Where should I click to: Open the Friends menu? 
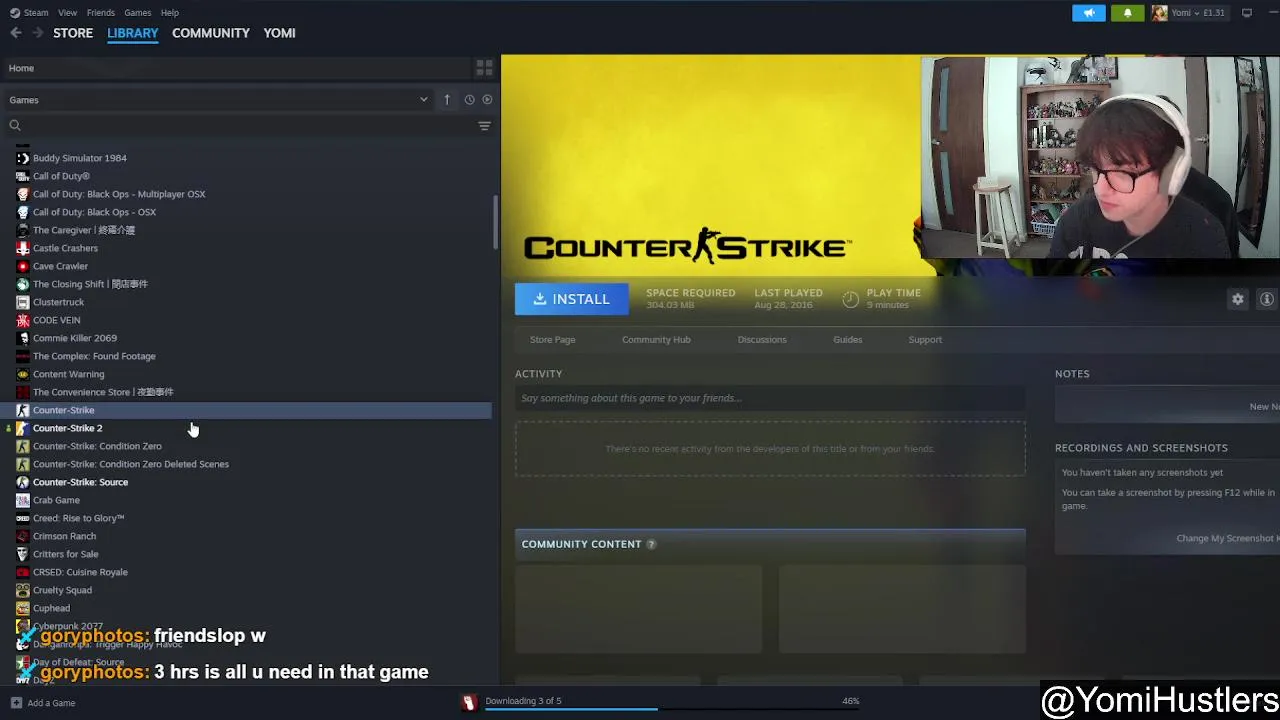[101, 13]
